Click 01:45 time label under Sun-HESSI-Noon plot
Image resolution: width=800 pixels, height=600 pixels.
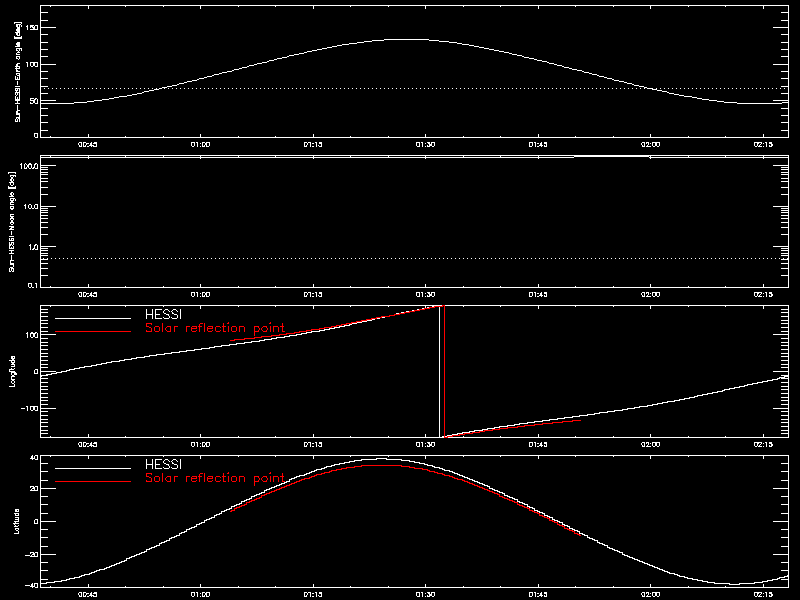click(x=538, y=294)
